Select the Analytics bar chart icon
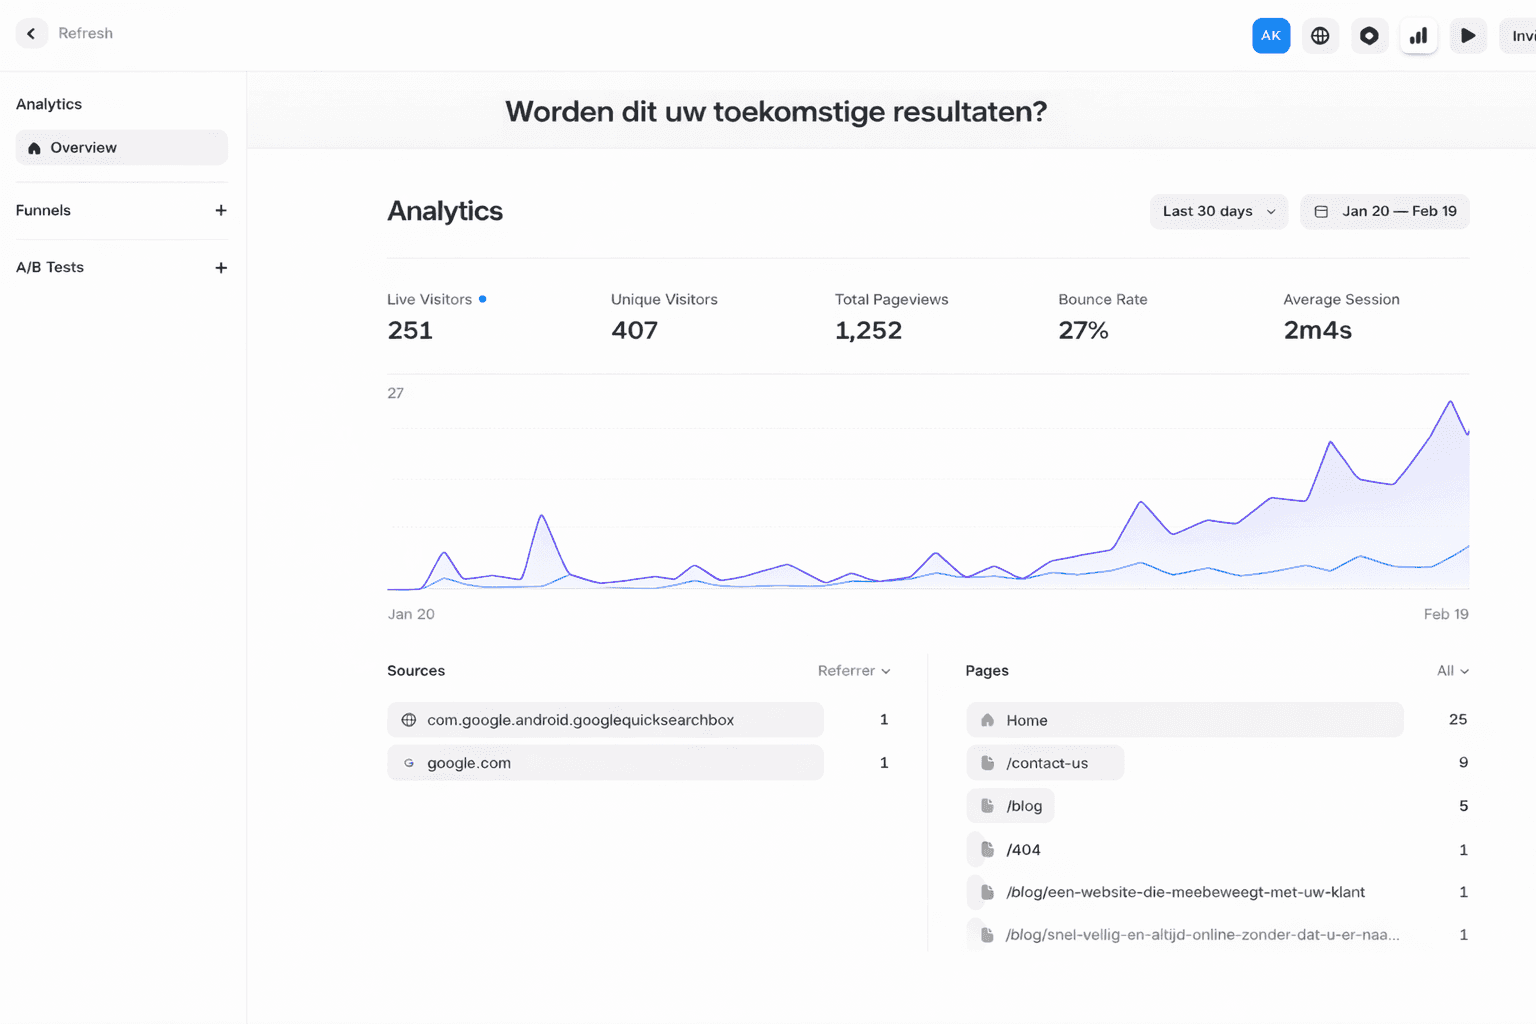1536x1024 pixels. pos(1418,35)
